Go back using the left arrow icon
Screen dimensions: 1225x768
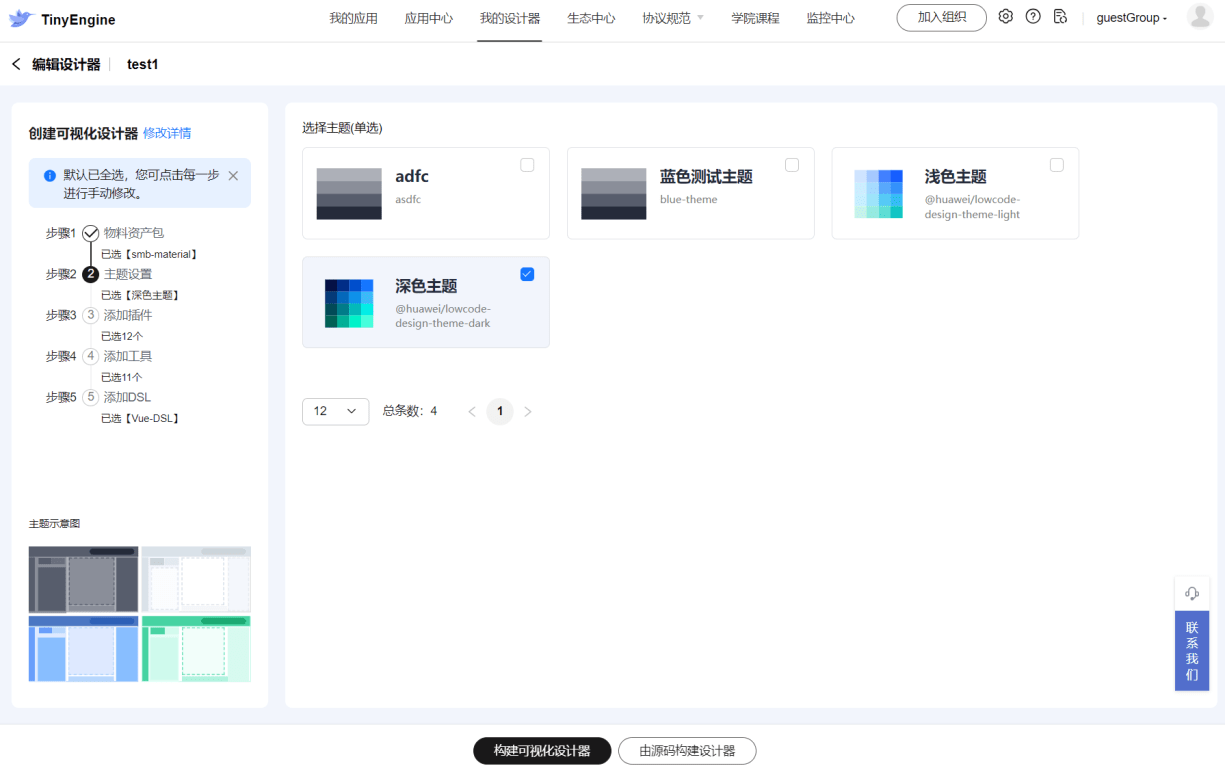coord(16,64)
